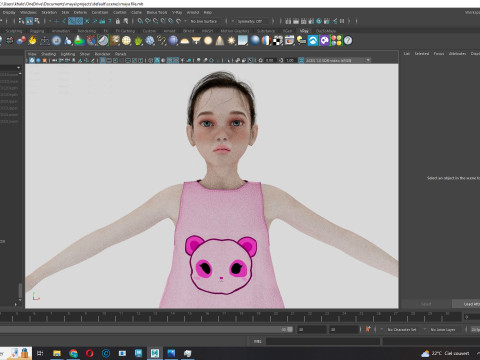Click the fire icon on the V-Ray shelf
The image size is (480, 360).
pos(32,41)
